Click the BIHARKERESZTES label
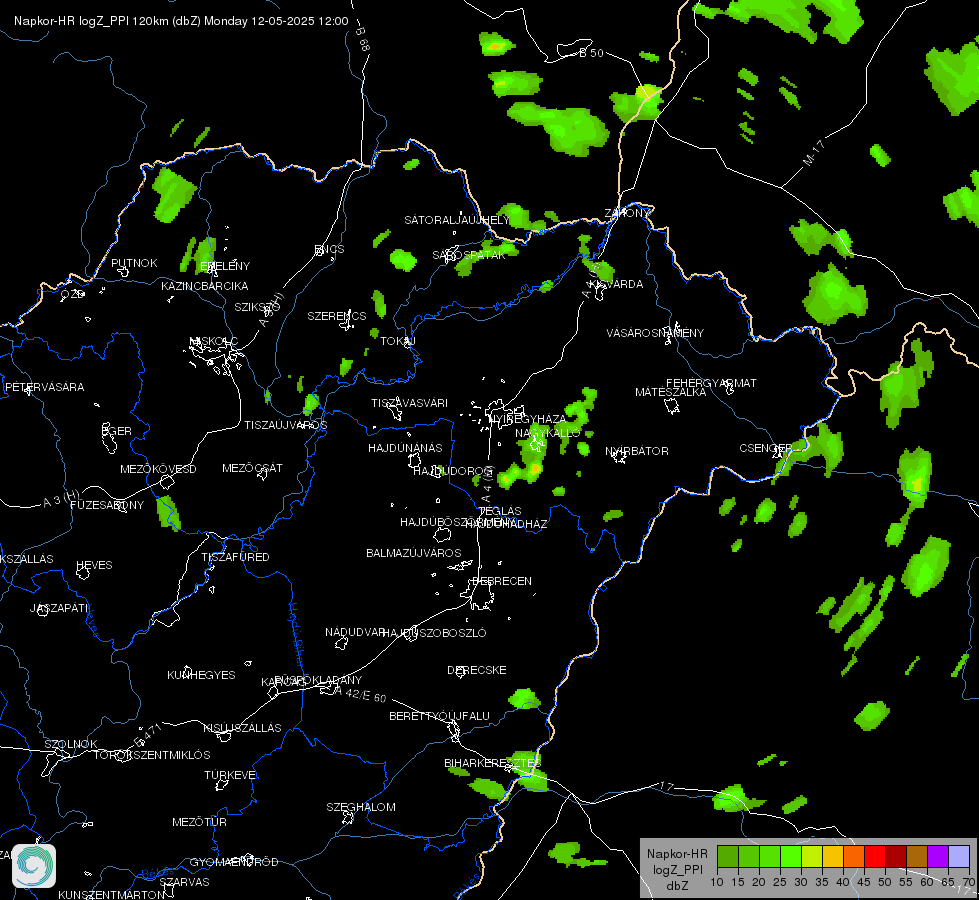This screenshot has height=900, width=979. (493, 763)
